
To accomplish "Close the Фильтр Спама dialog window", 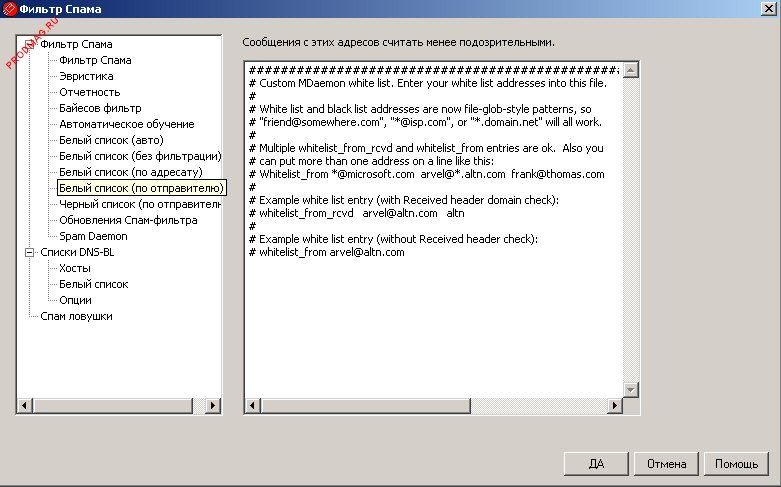I will point(766,10).
